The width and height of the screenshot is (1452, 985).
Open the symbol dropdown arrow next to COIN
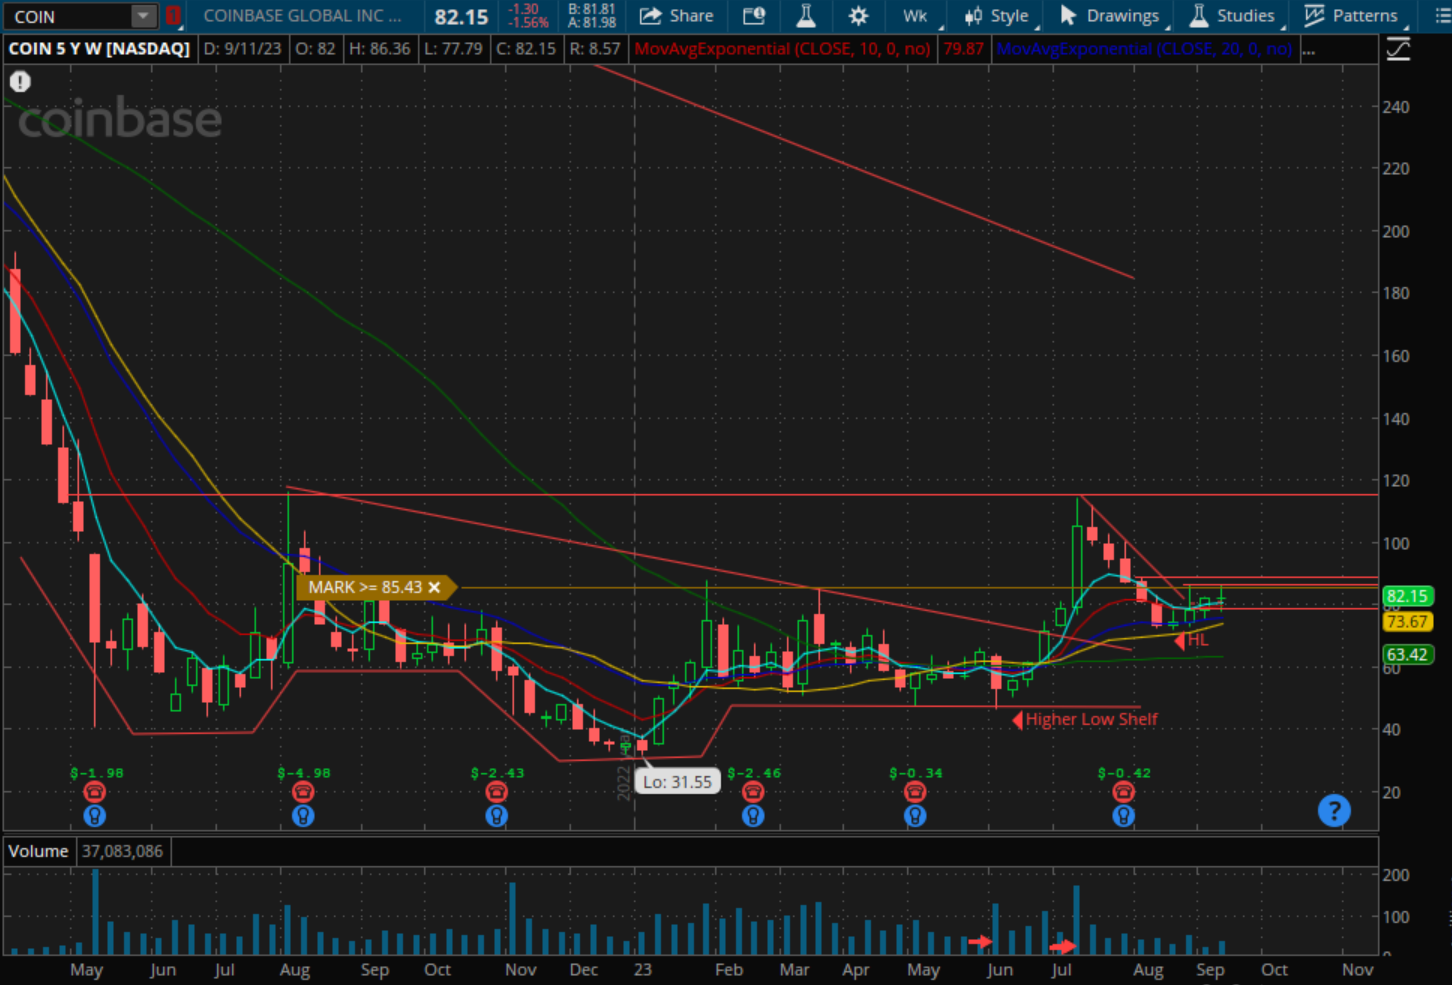tap(144, 16)
